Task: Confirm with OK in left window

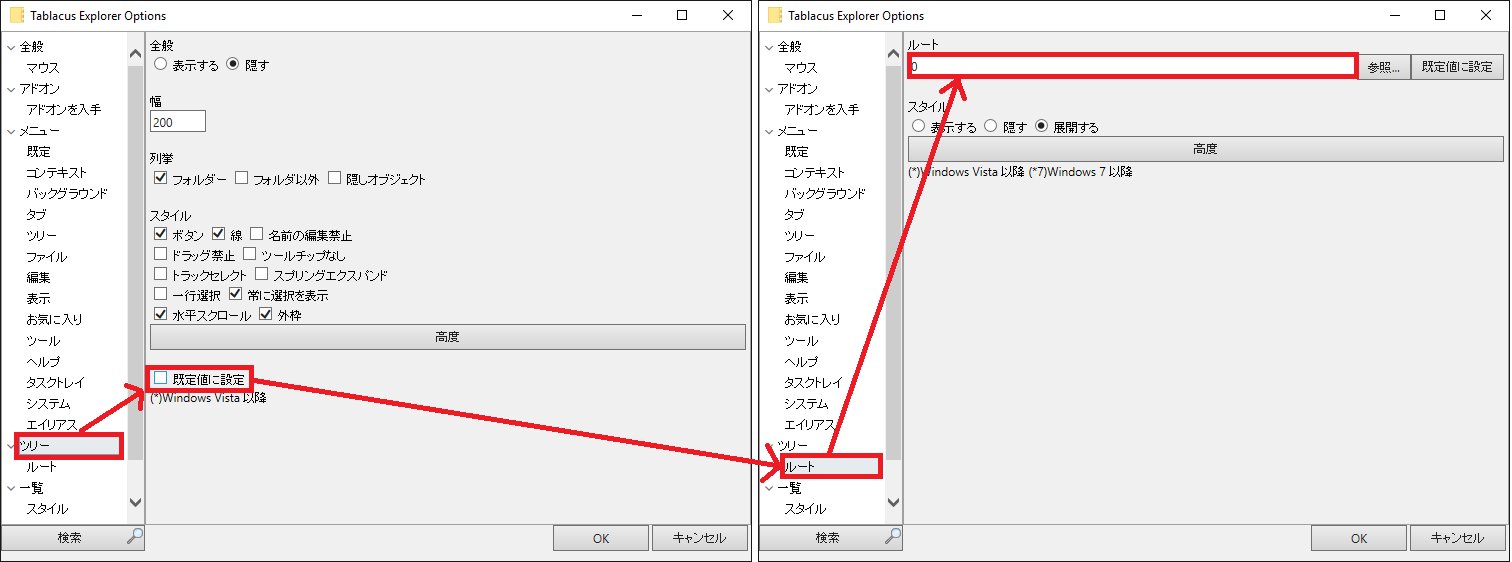Action: tap(601, 538)
